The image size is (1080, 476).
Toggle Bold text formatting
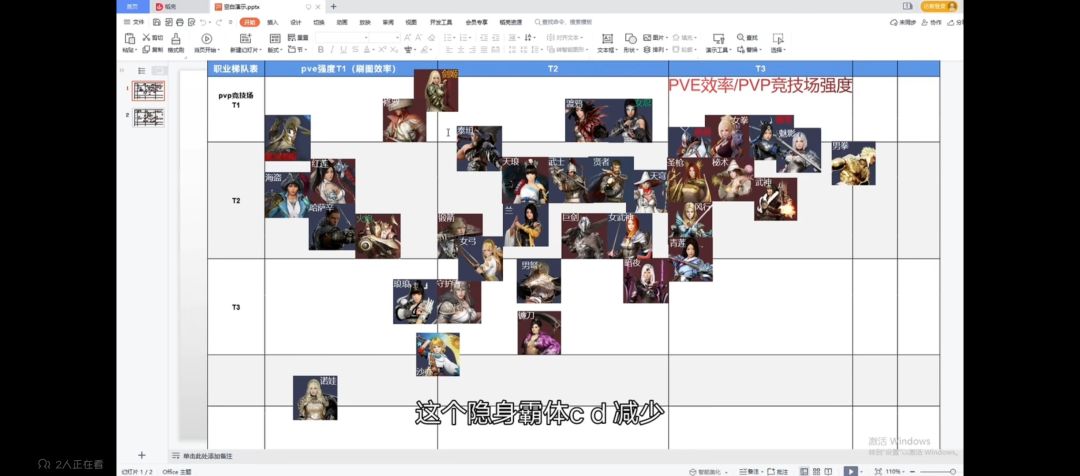point(320,50)
